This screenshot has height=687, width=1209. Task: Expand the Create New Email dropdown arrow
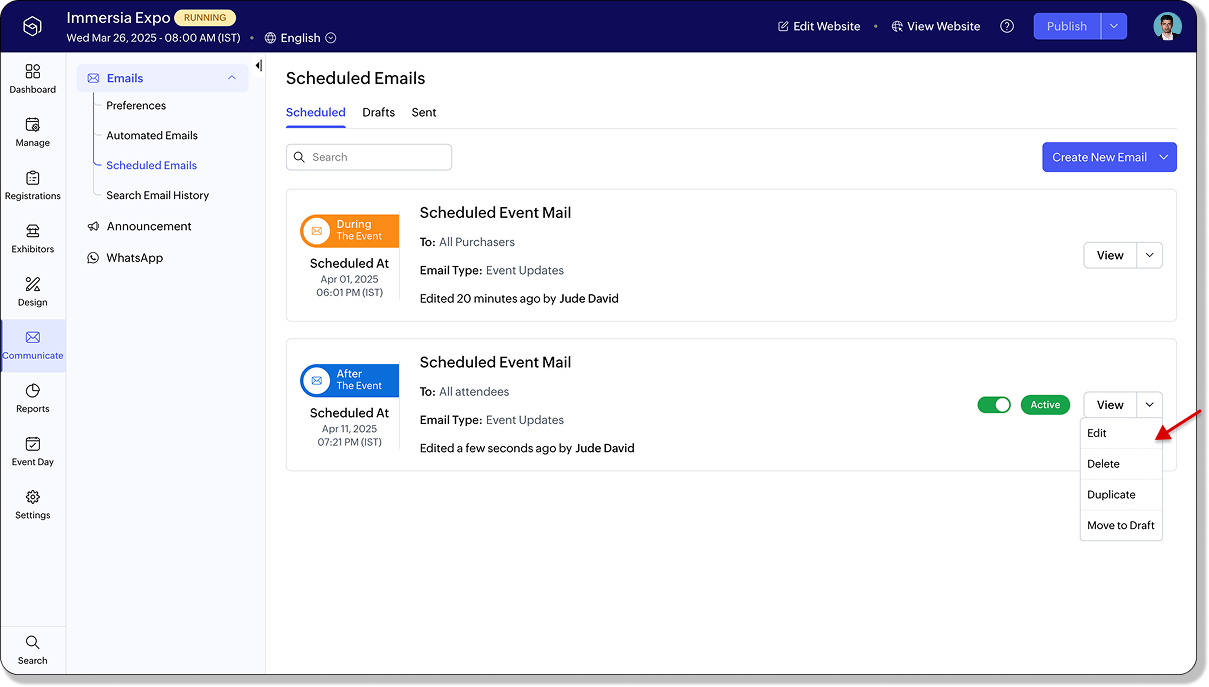(x=1164, y=157)
